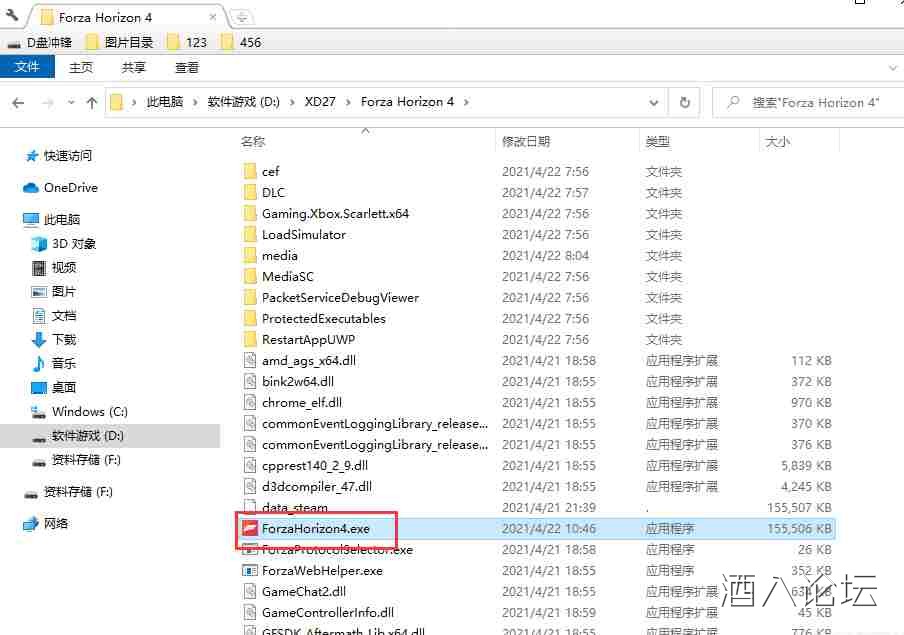Image resolution: width=904 pixels, height=635 pixels.
Task: Select 文档 folder in sidebar
Action: click(54, 315)
